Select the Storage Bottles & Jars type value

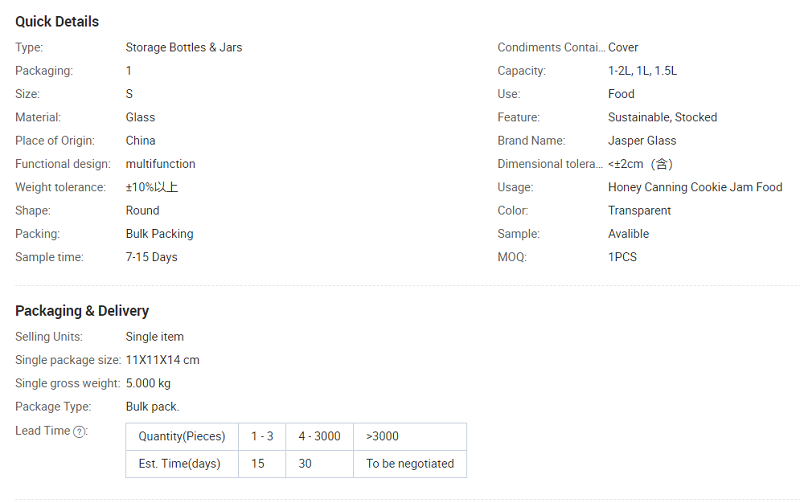[x=184, y=47]
